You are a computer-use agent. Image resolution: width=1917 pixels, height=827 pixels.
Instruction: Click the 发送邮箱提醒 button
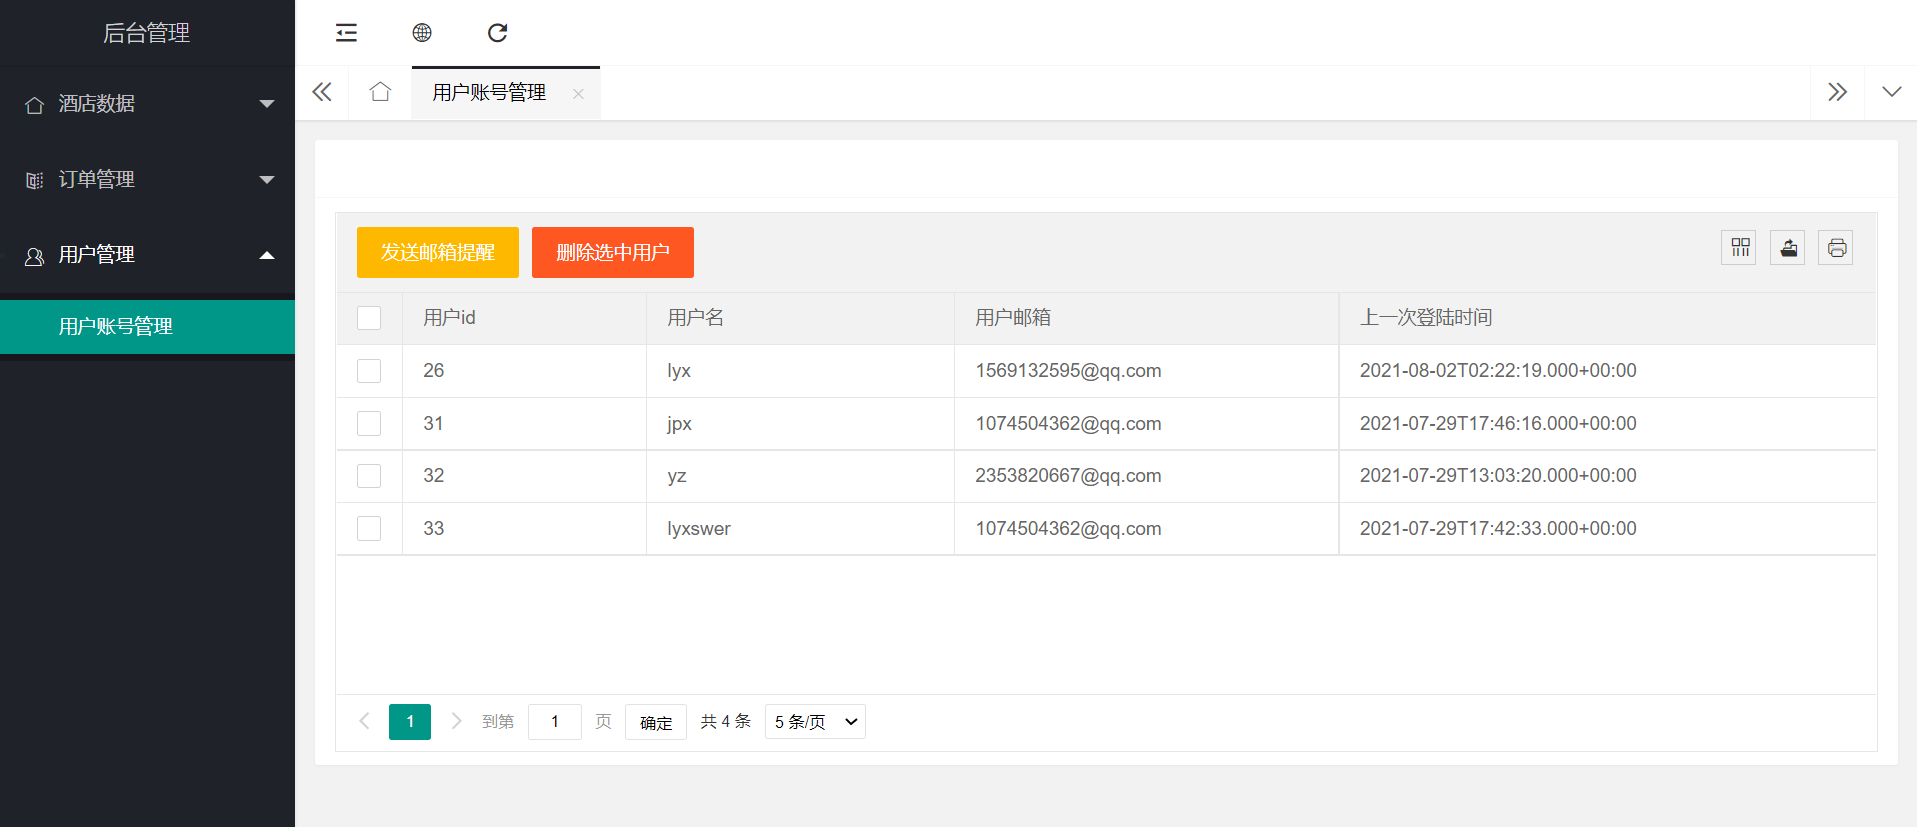[x=438, y=252]
